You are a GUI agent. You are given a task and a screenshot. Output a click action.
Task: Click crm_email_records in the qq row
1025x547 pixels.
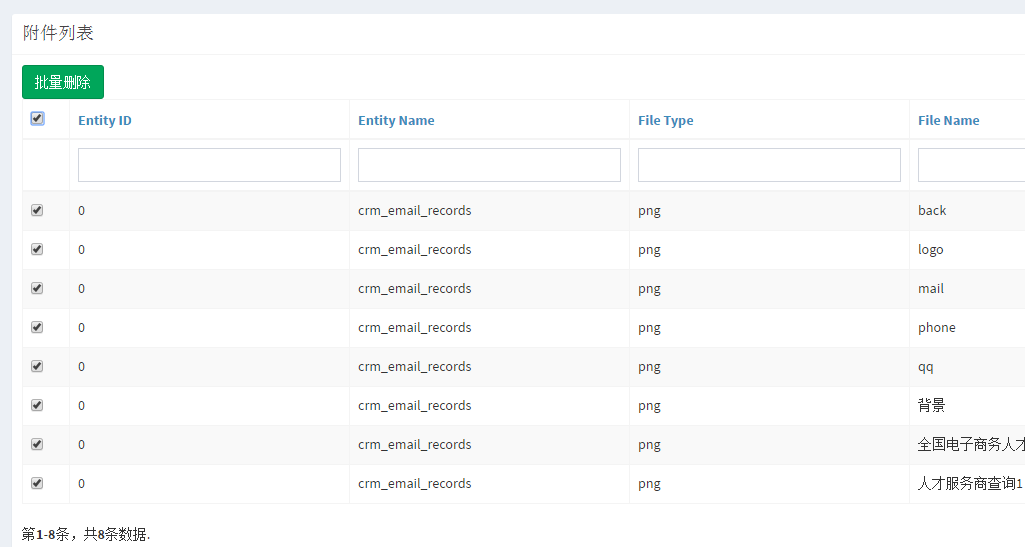click(414, 367)
